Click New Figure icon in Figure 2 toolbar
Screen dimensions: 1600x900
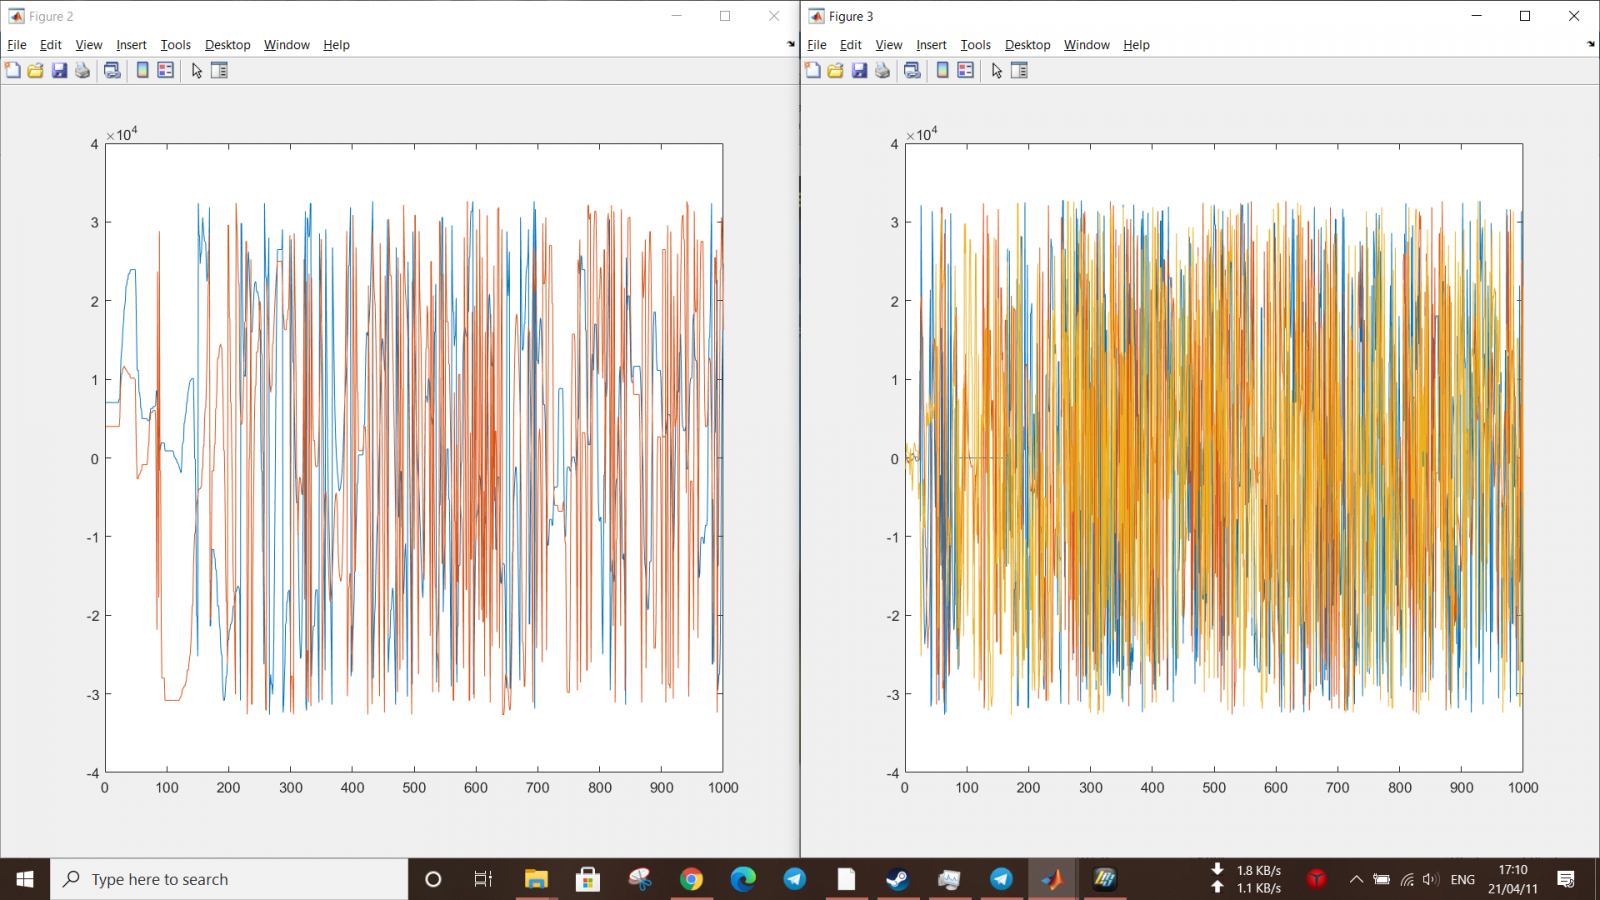tap(13, 70)
